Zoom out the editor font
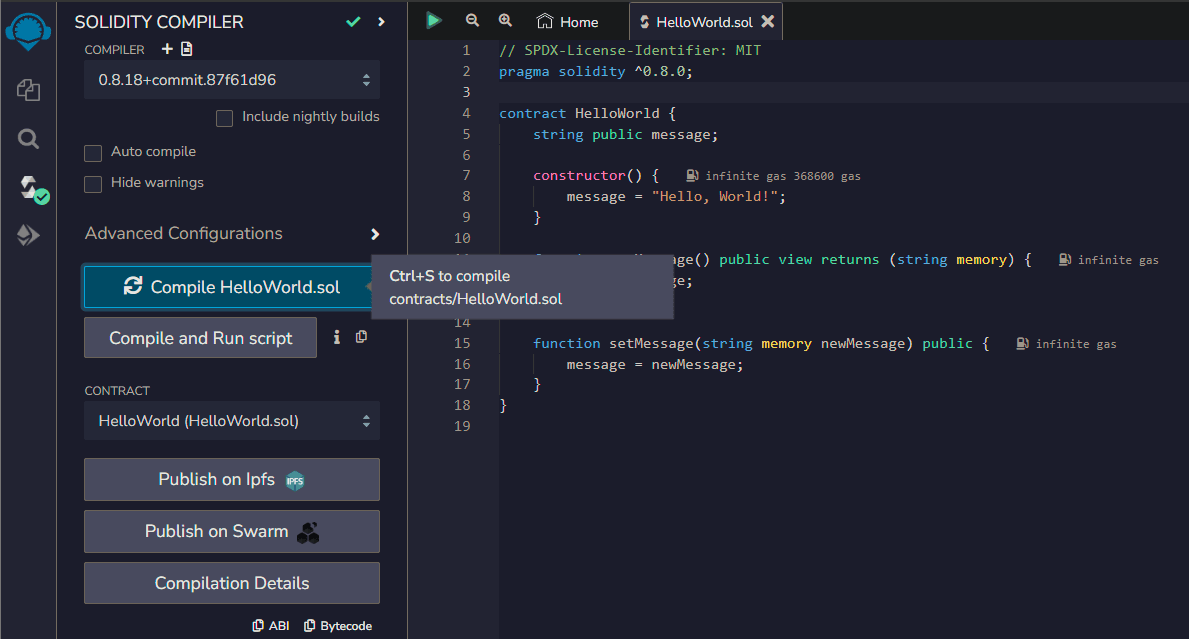 tap(472, 20)
